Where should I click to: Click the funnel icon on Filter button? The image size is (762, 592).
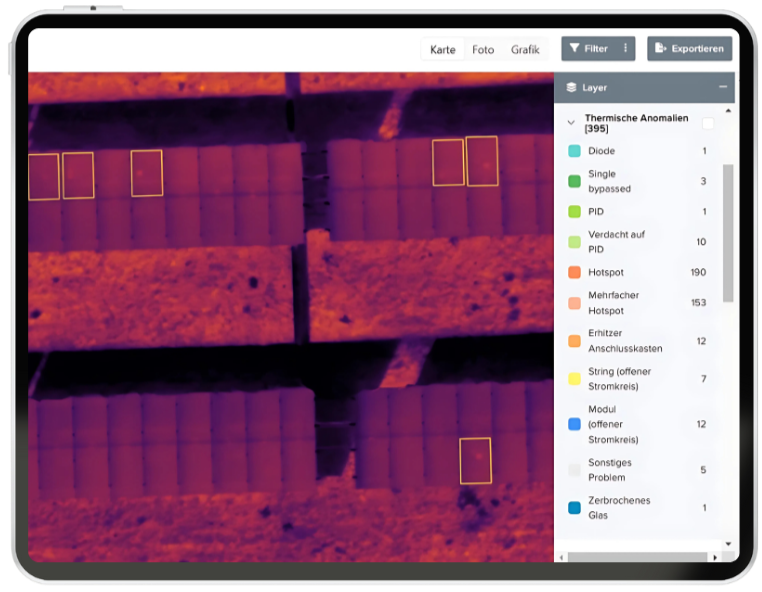575,48
